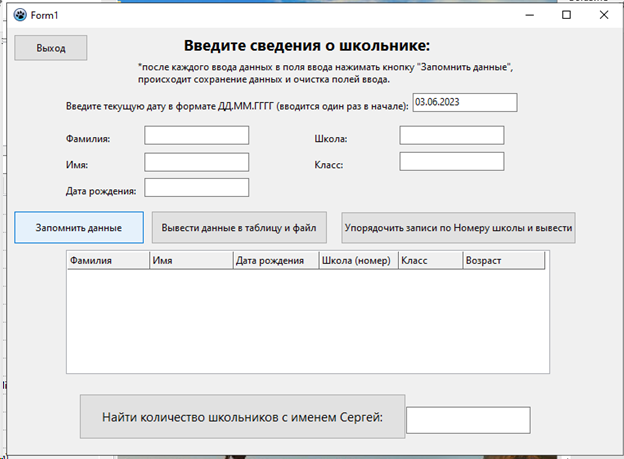Focus the current date field with 03.06.2023
The width and height of the screenshot is (624, 459).
point(465,103)
